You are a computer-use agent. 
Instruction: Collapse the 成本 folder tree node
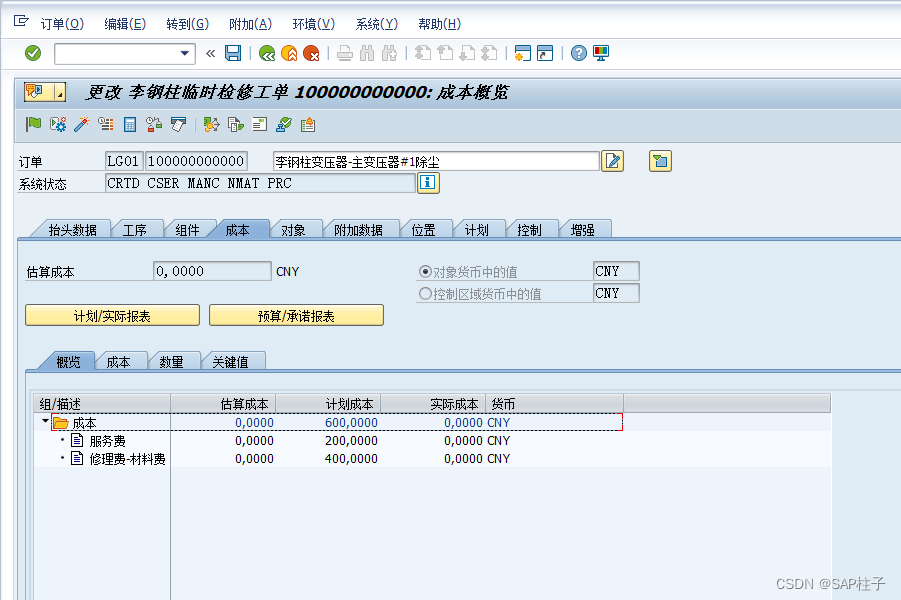coord(45,421)
